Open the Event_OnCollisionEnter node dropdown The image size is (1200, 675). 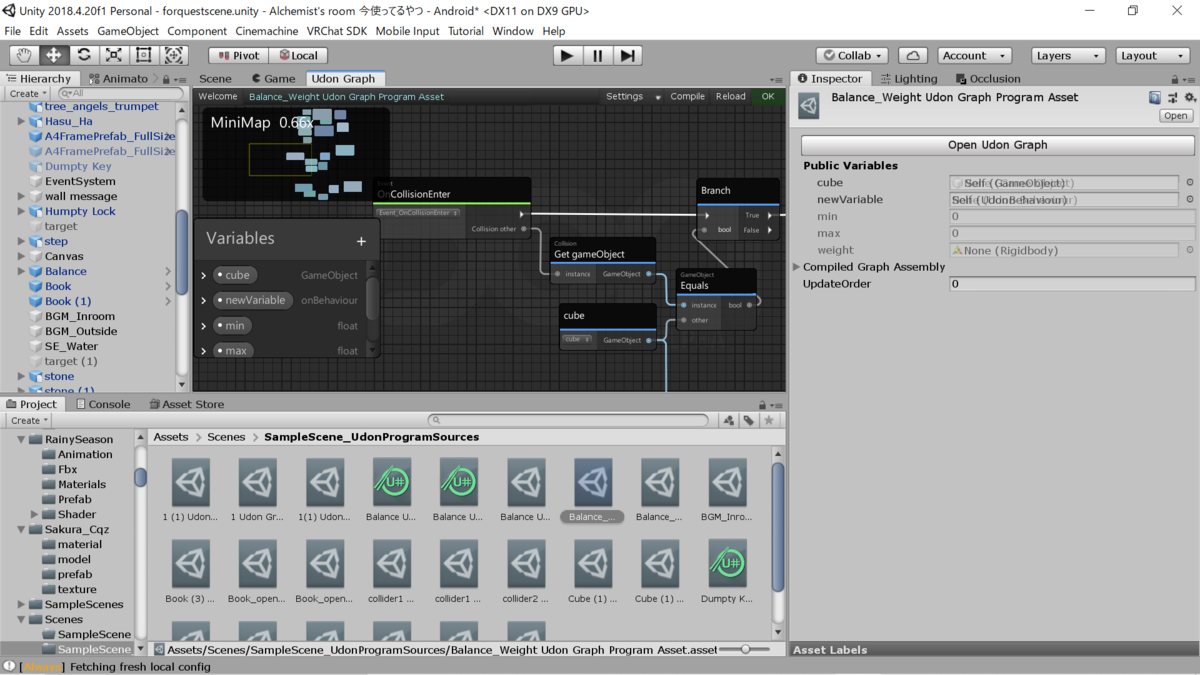pyautogui.click(x=418, y=213)
